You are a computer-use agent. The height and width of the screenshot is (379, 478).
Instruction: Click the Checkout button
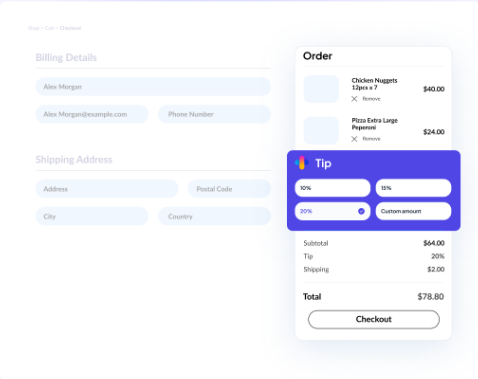pos(374,319)
